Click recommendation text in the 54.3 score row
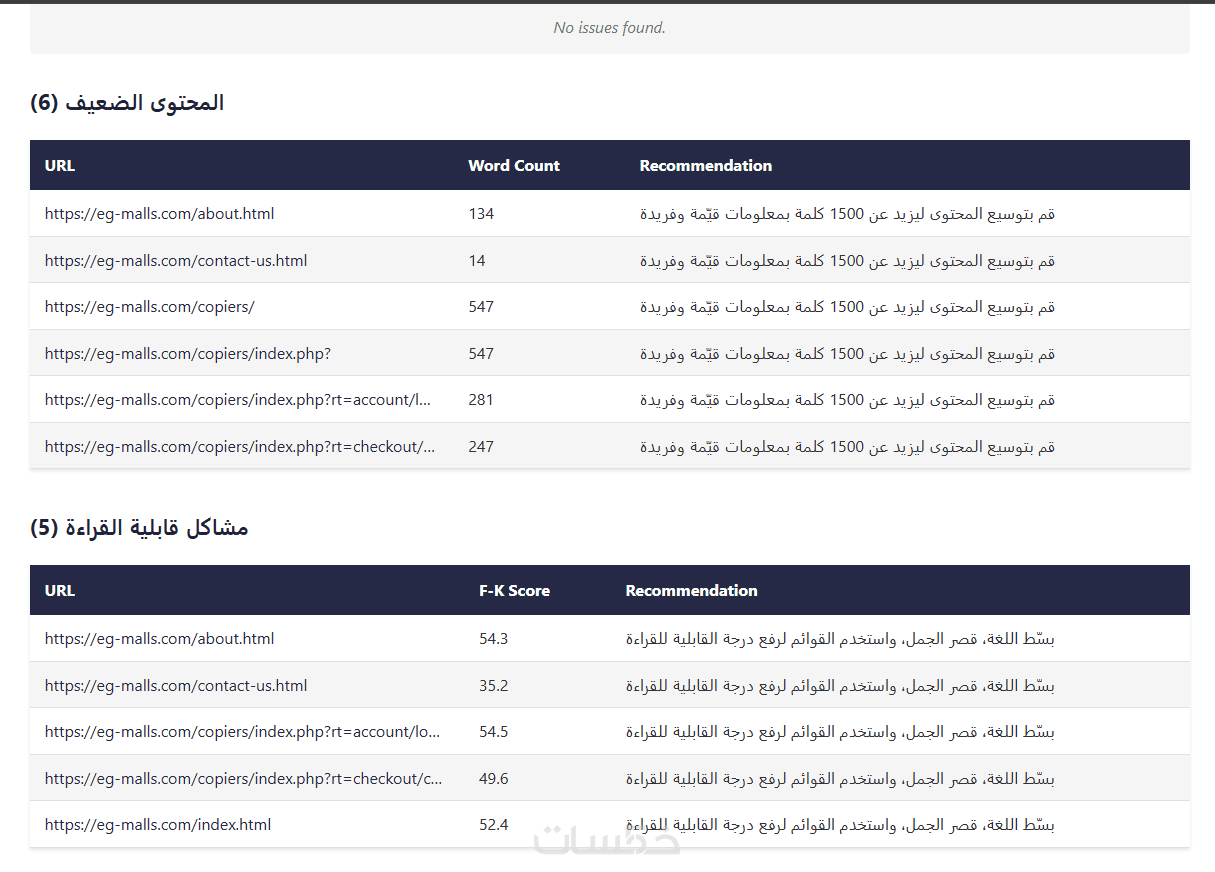This screenshot has height=872, width=1215. tap(841, 639)
